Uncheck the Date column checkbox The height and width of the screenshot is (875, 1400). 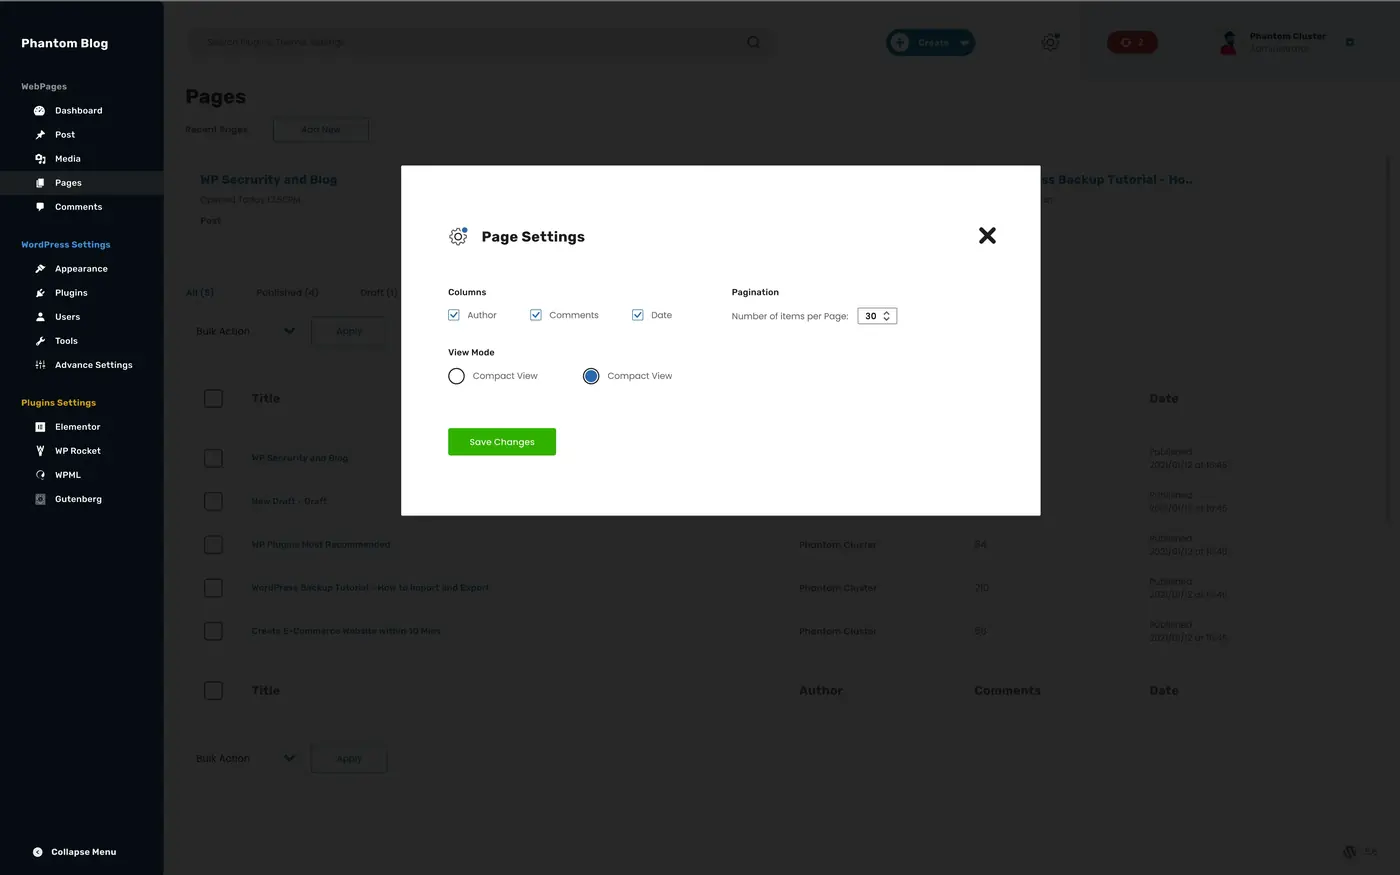click(x=638, y=315)
